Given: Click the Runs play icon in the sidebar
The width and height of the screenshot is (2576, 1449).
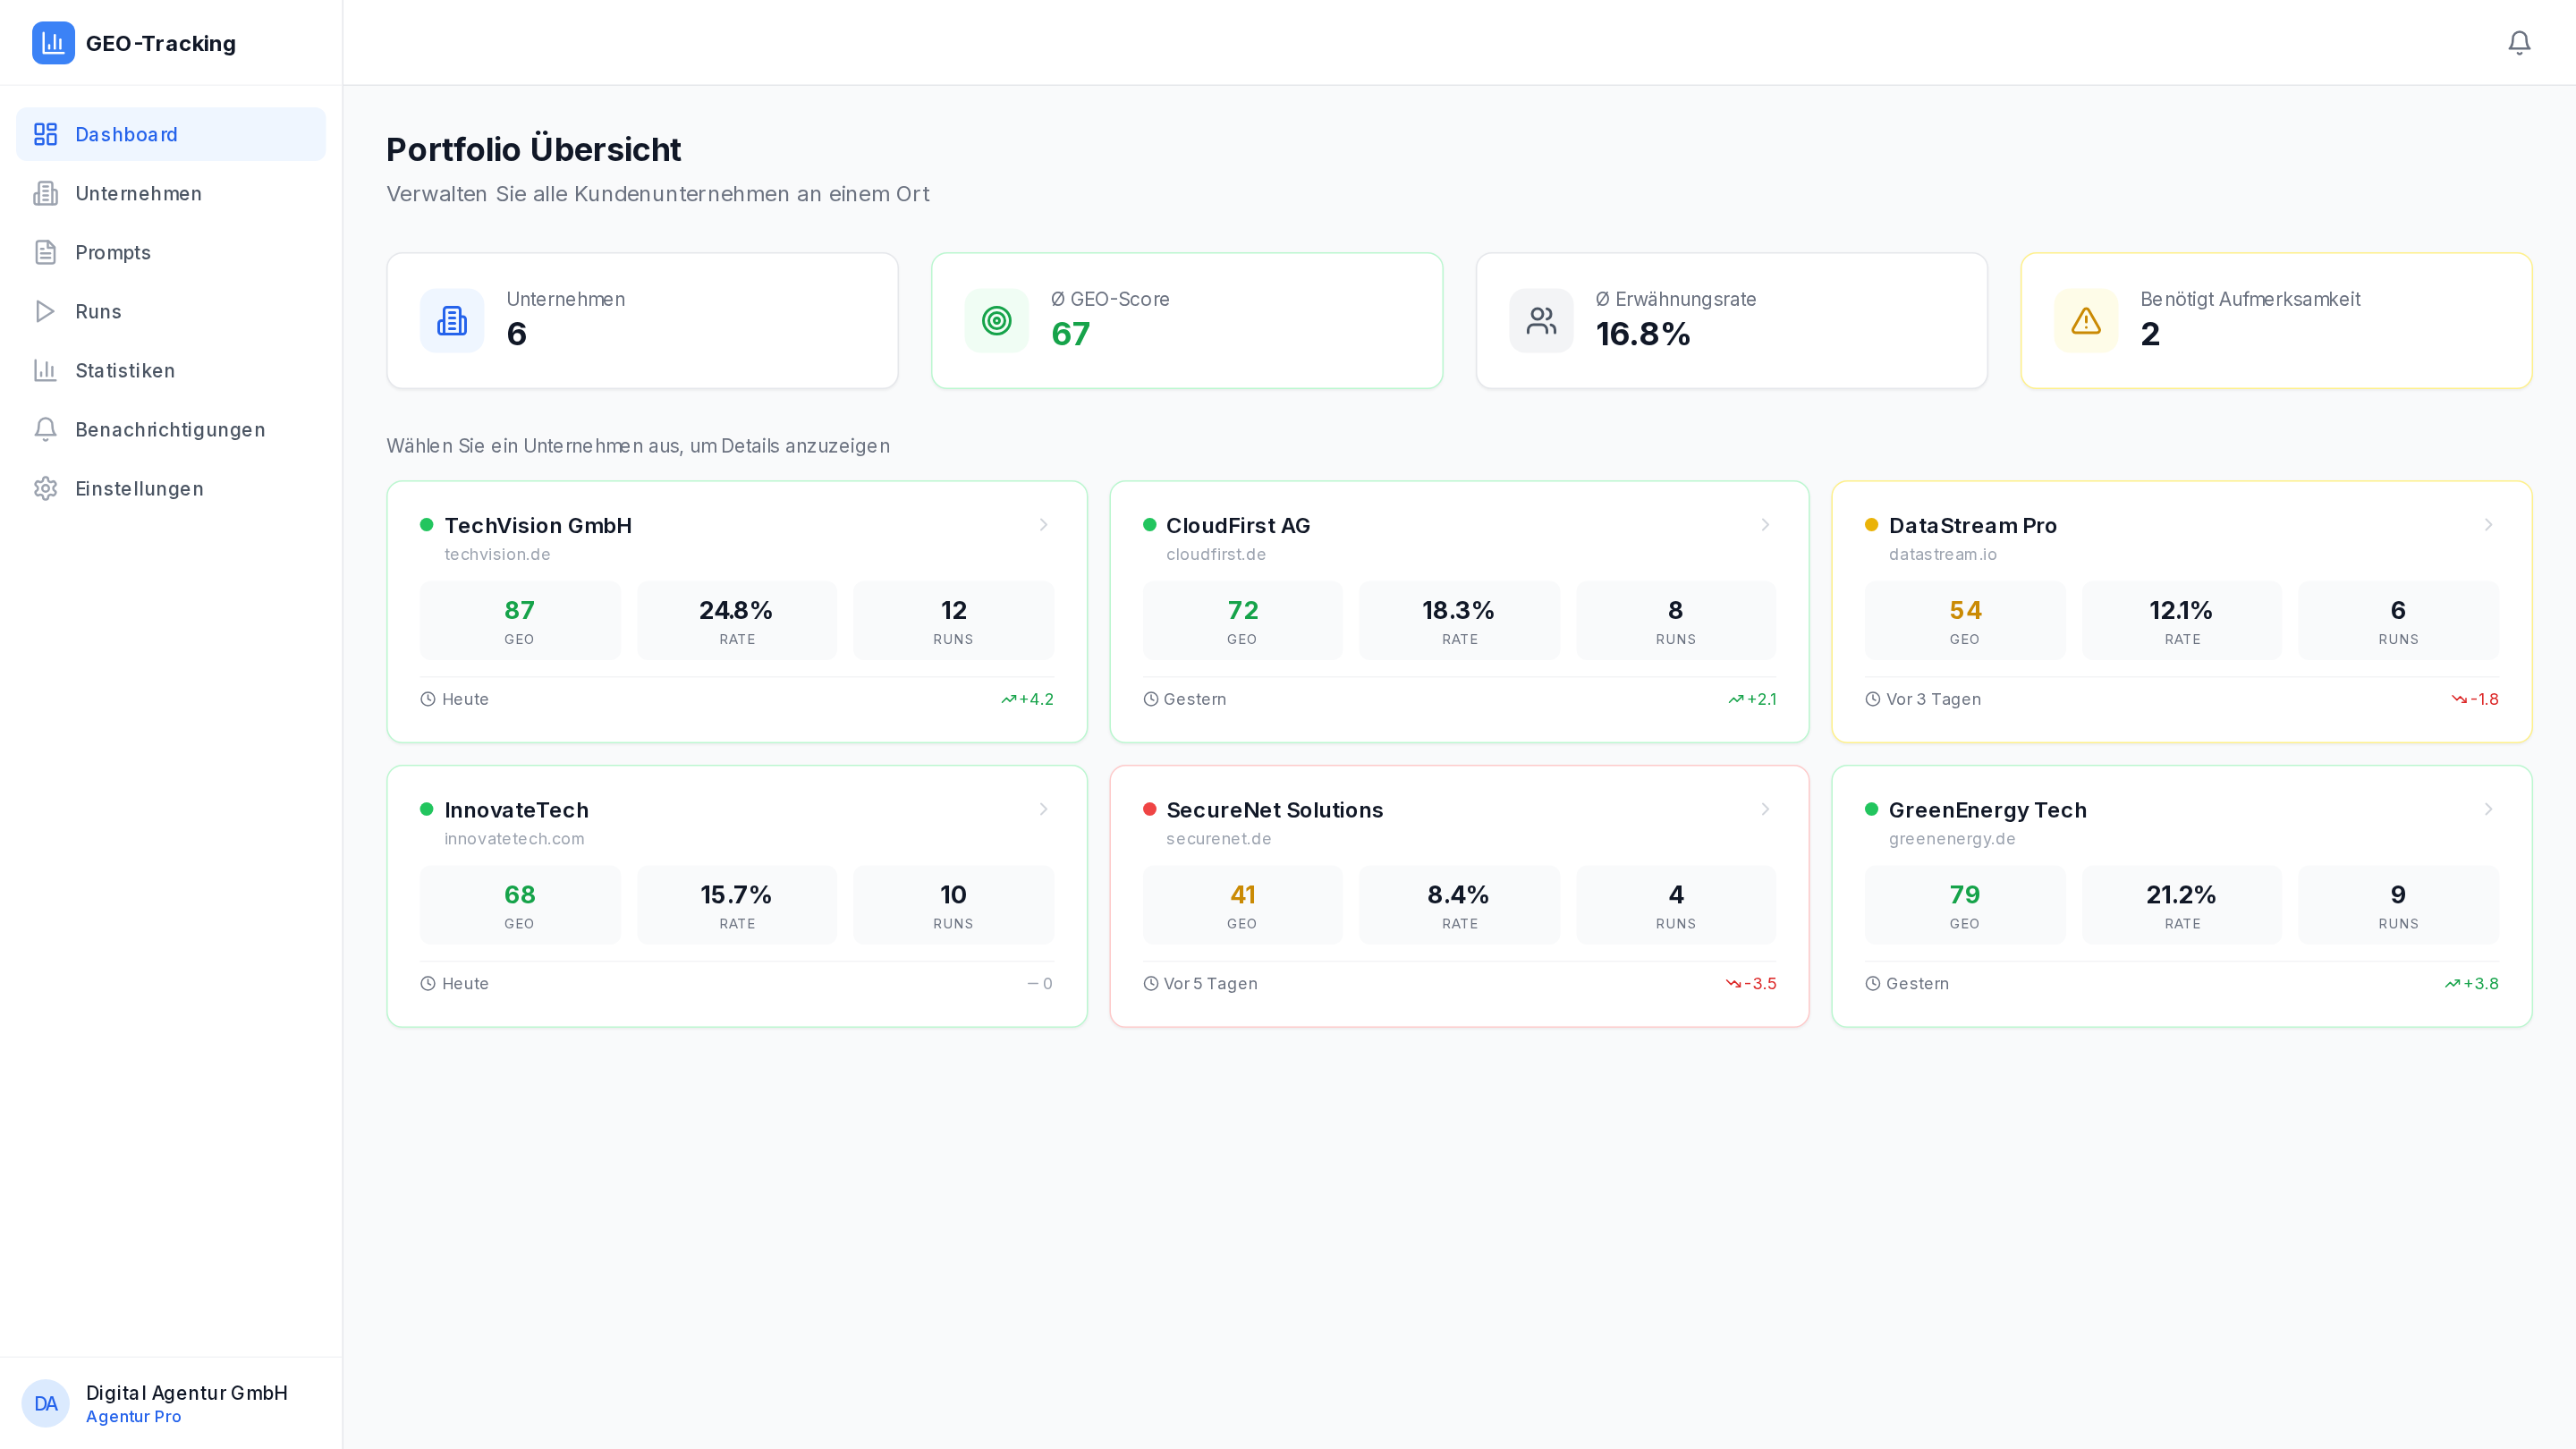Looking at the screenshot, I should point(45,311).
